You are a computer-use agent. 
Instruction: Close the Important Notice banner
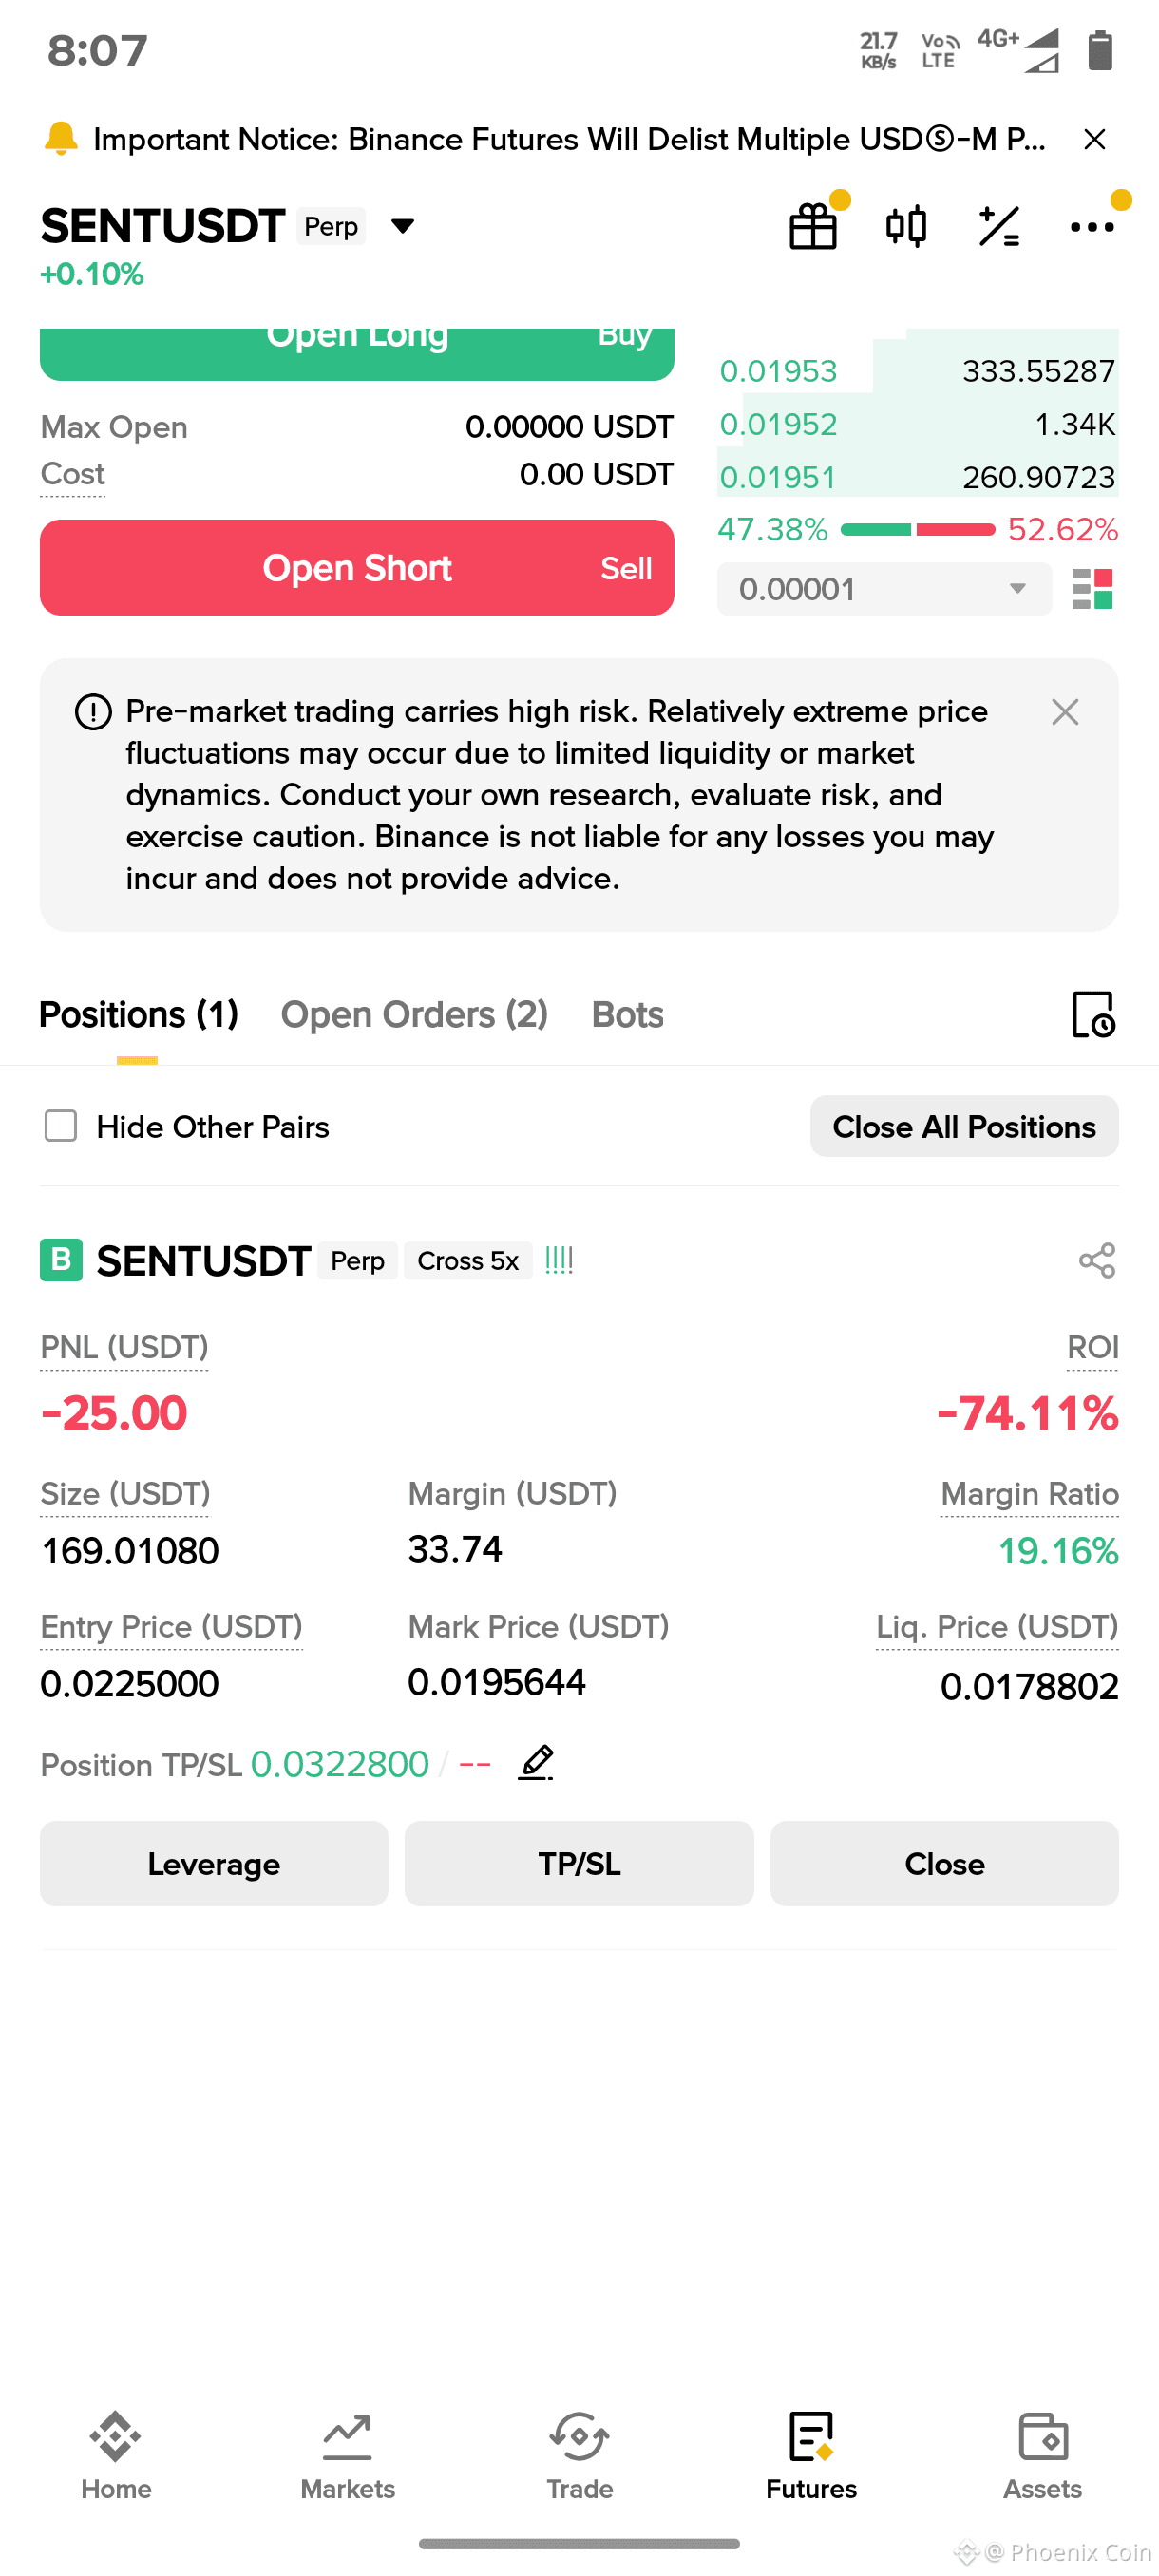1095,139
